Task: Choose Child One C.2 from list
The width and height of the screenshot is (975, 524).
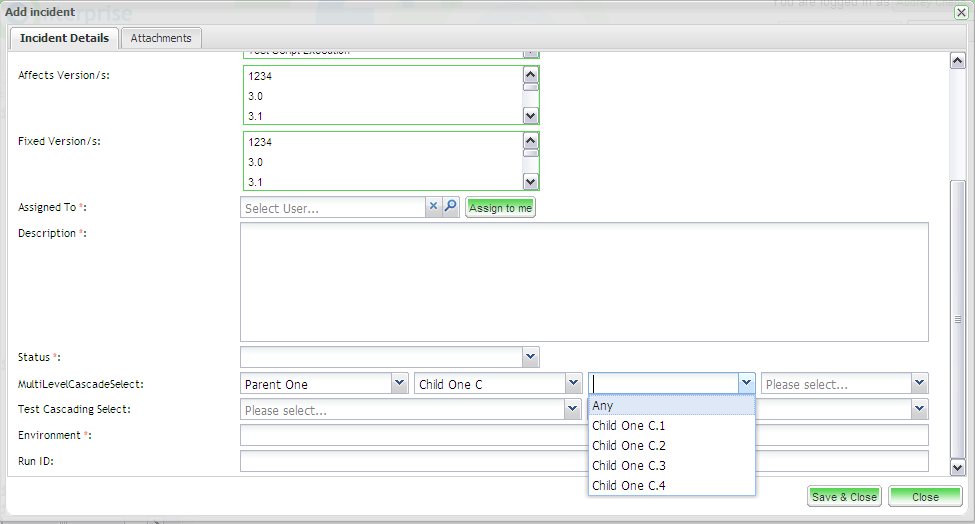Action: tap(629, 446)
